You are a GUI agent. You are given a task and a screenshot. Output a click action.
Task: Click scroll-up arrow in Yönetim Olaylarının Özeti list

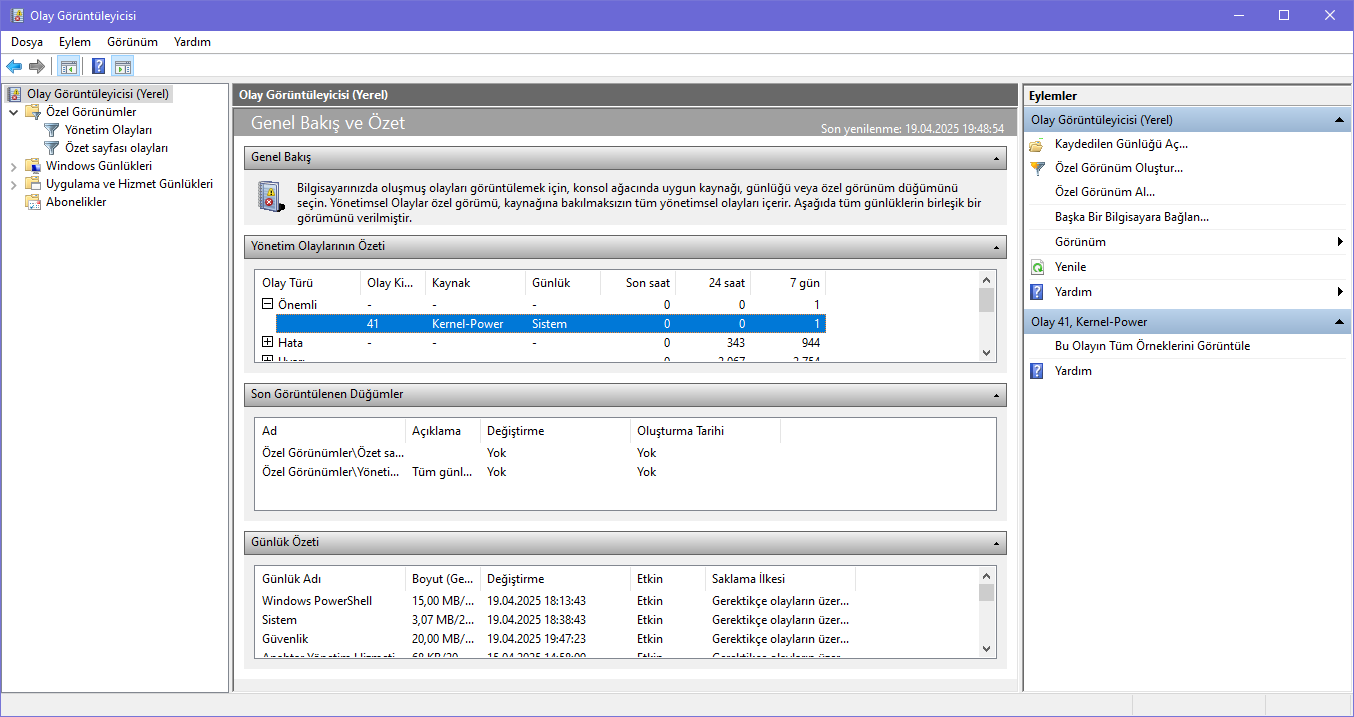986,281
